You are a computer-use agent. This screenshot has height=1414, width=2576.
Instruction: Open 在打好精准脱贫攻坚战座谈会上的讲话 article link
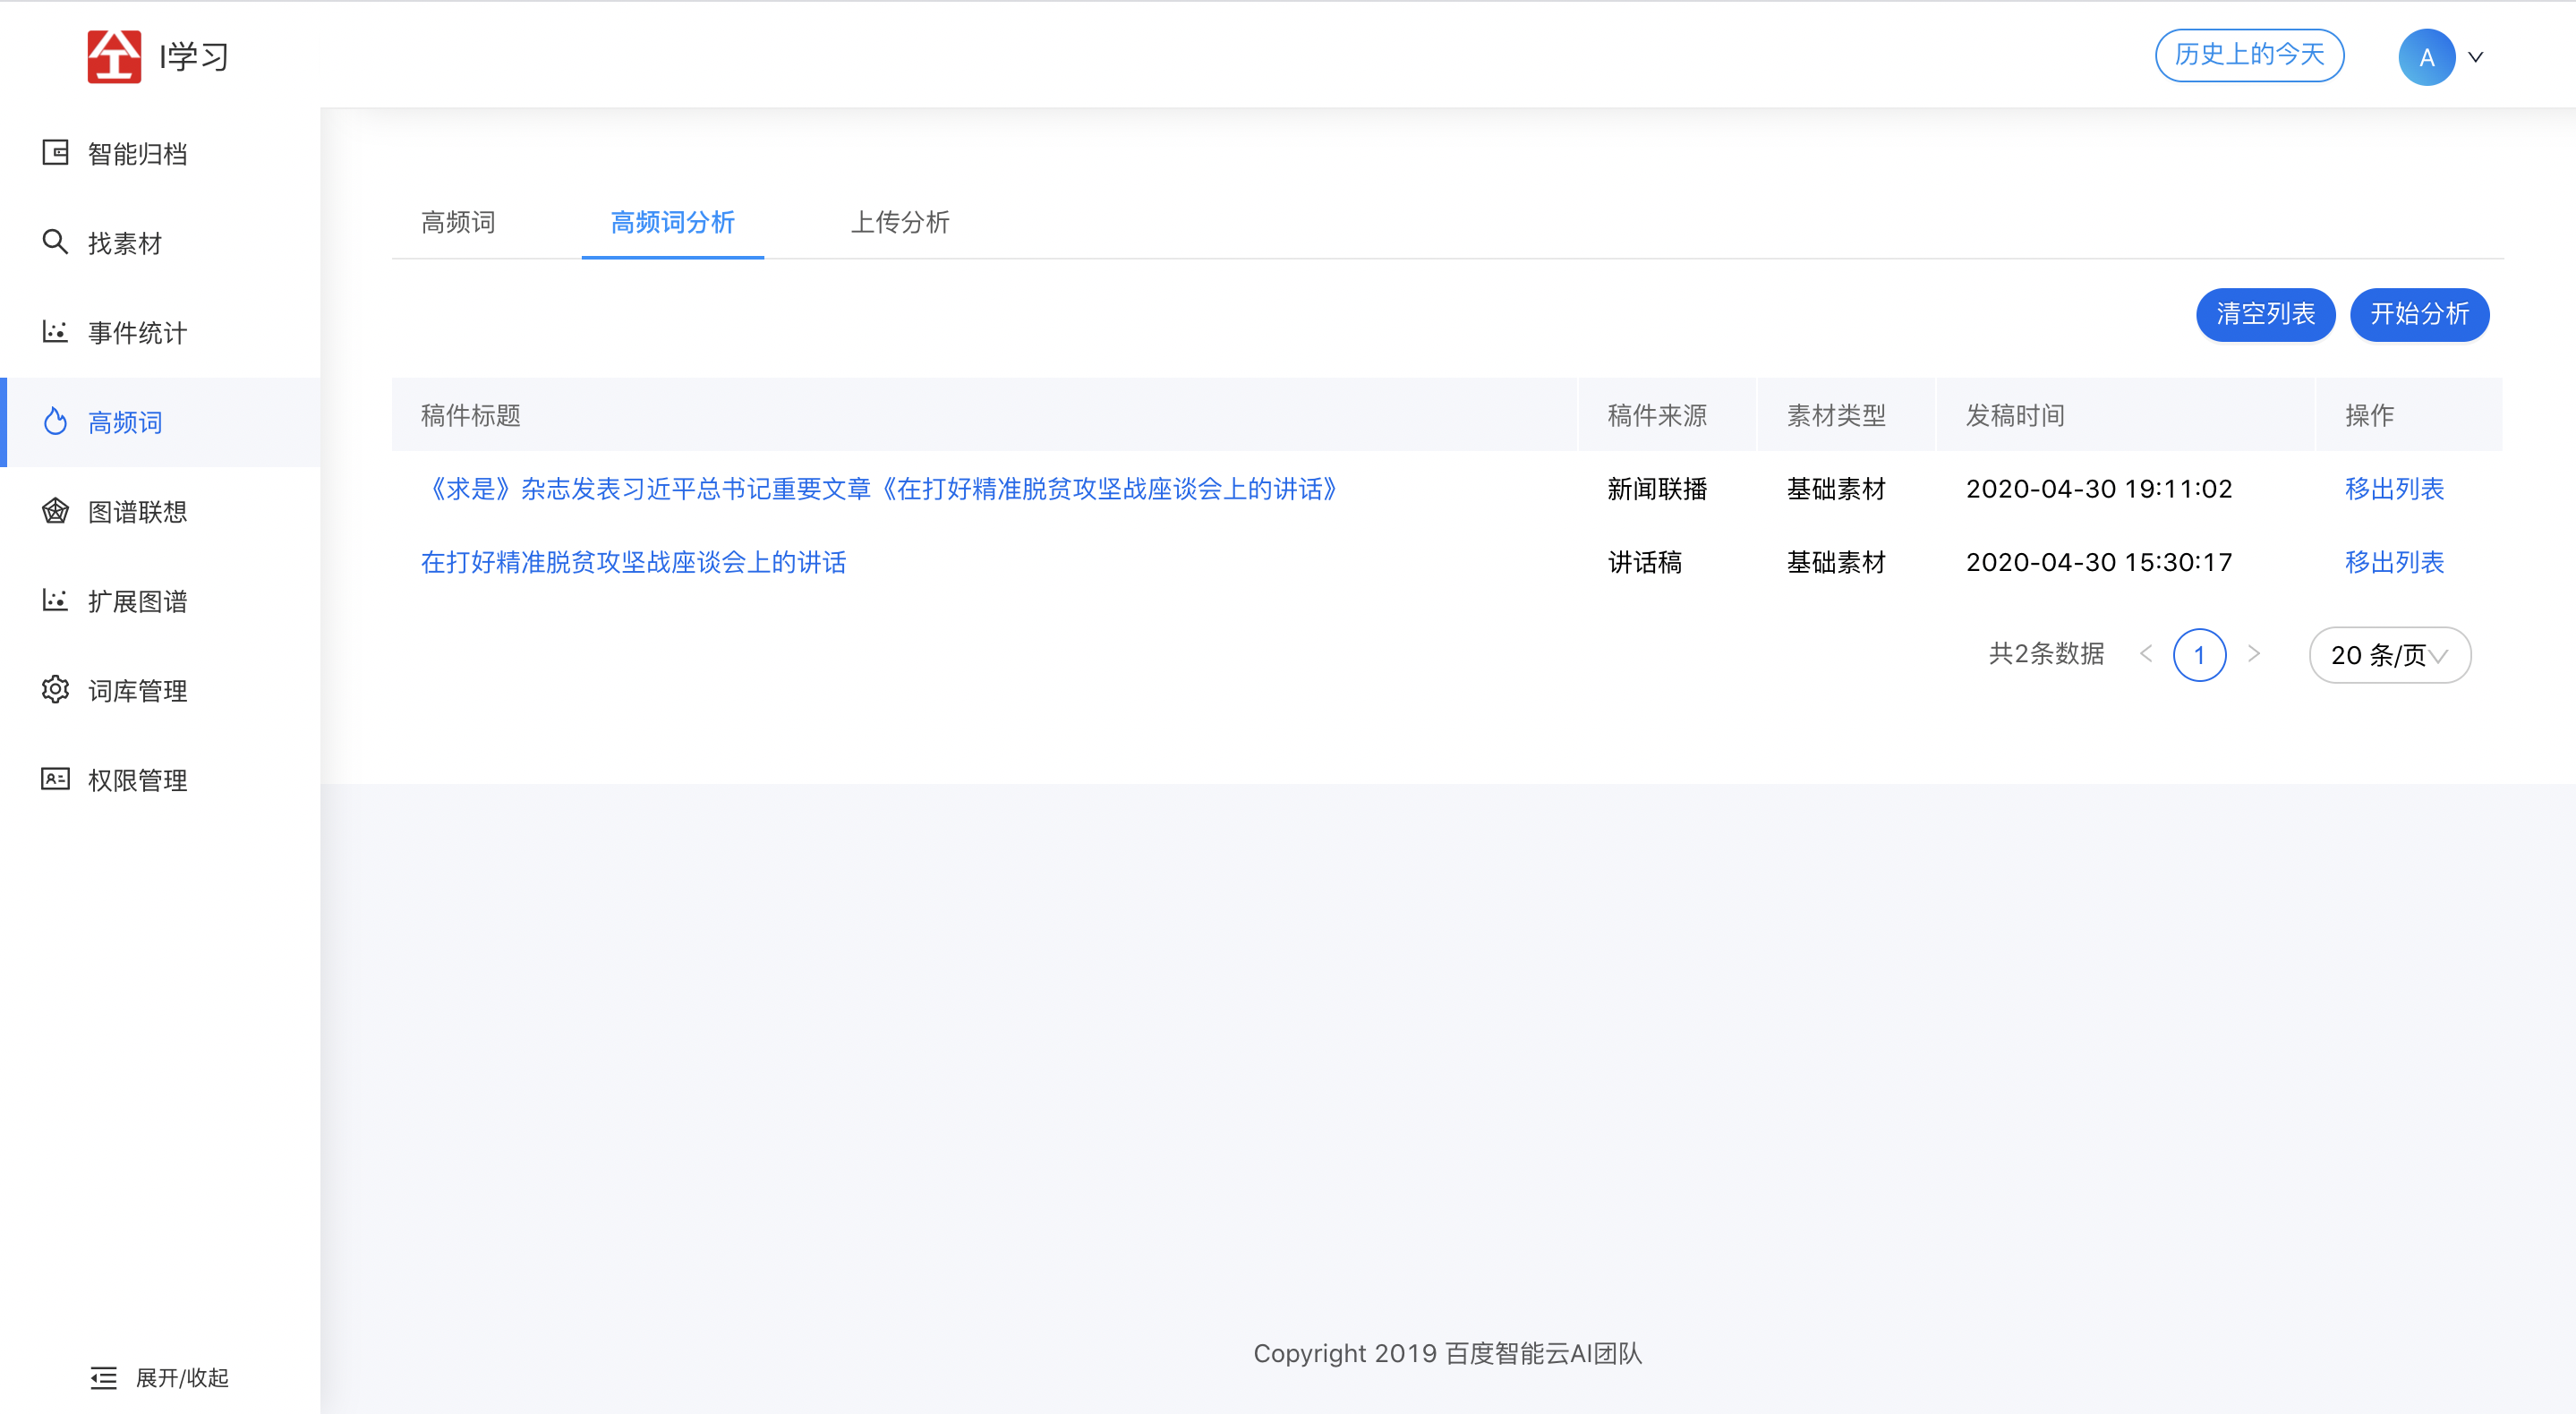(633, 562)
